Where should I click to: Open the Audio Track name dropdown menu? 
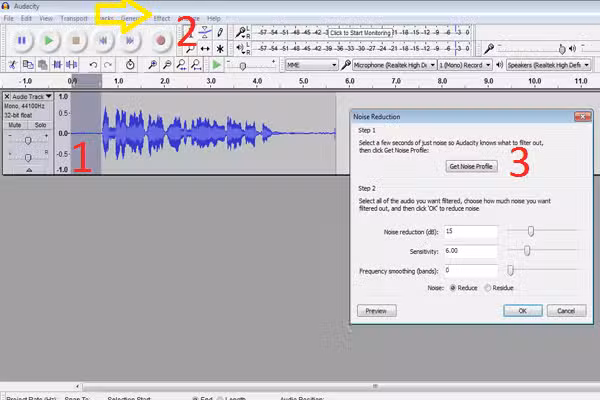28,96
